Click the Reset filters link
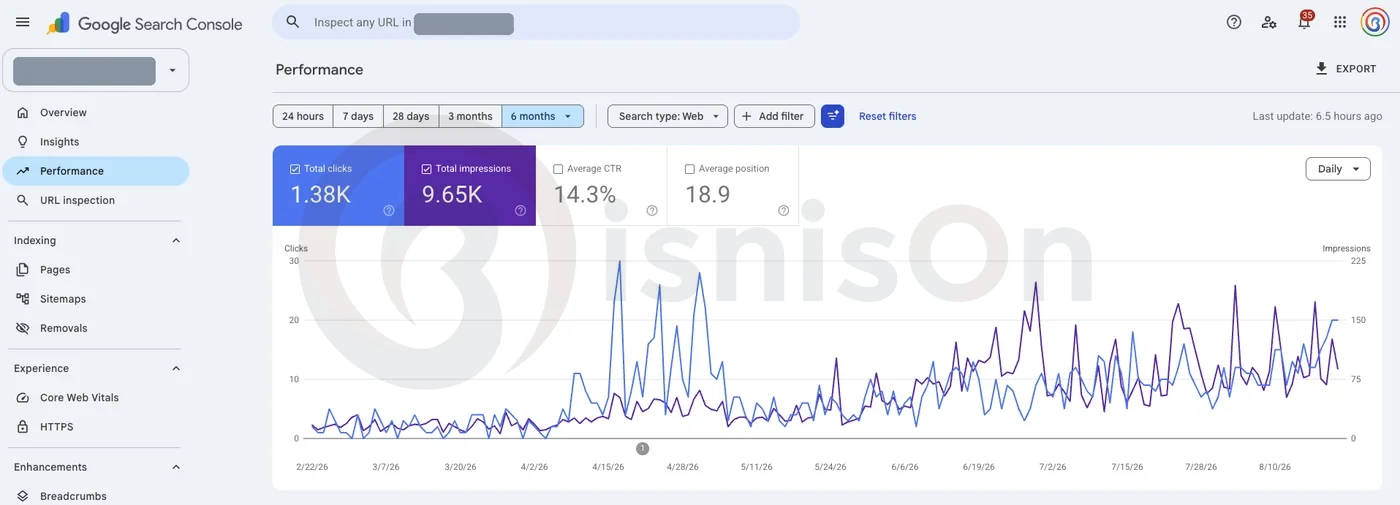The image size is (1400, 505). point(888,116)
